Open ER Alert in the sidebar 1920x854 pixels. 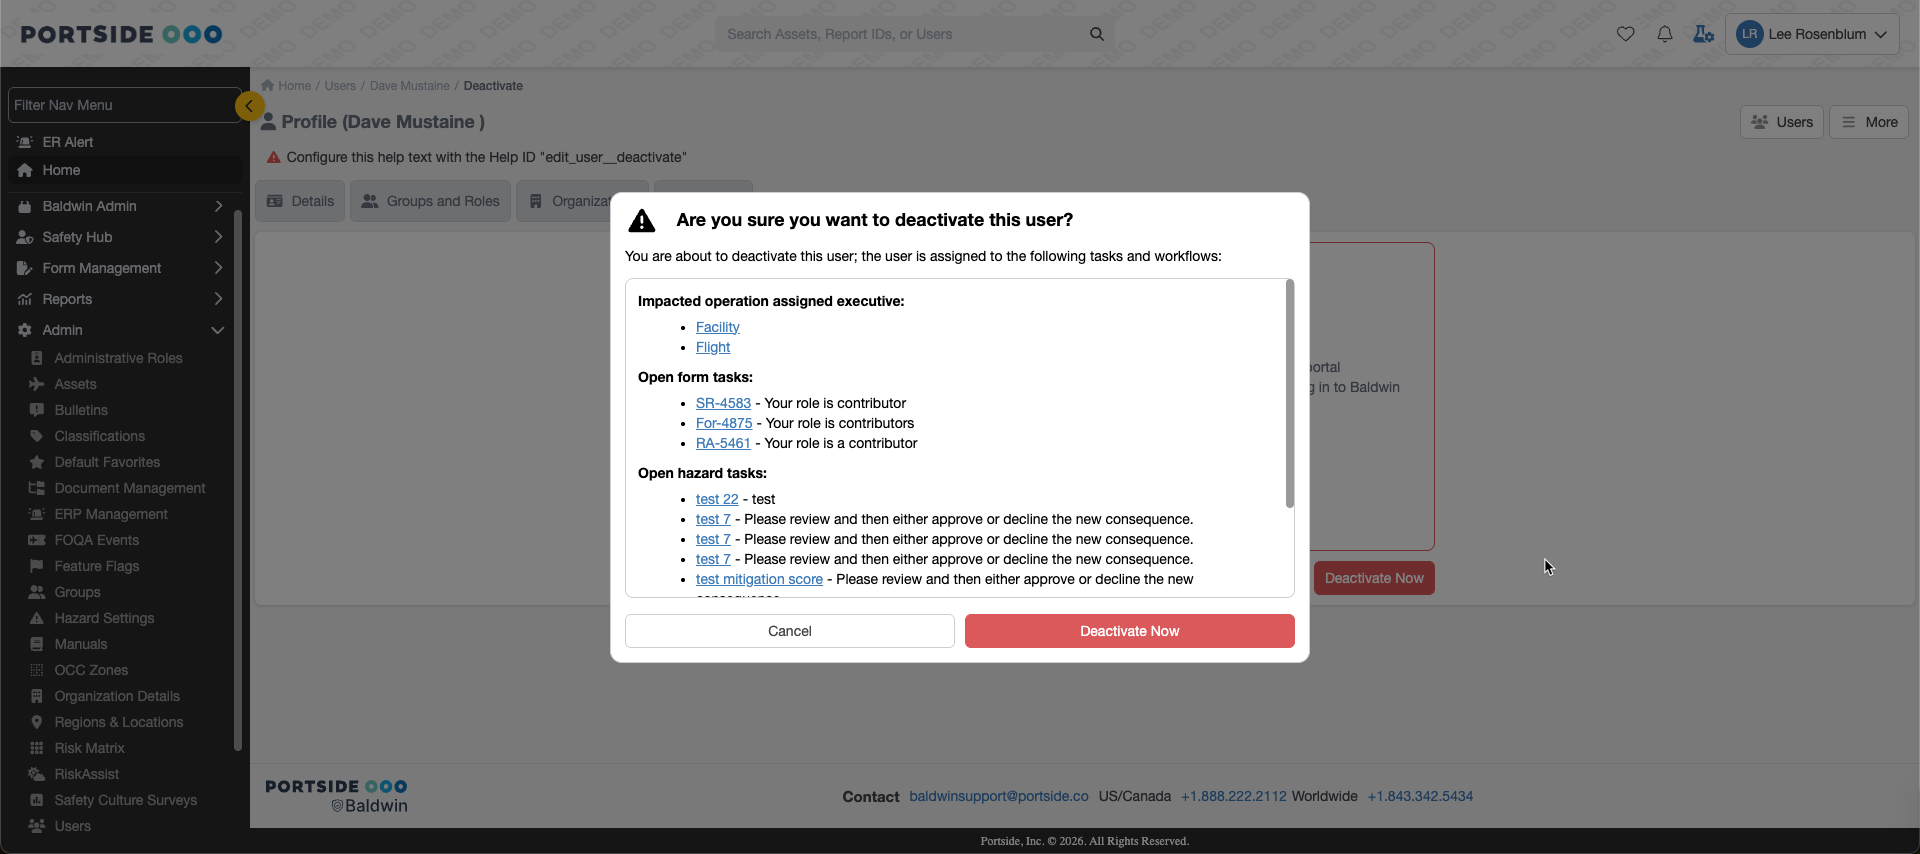pyautogui.click(x=68, y=142)
